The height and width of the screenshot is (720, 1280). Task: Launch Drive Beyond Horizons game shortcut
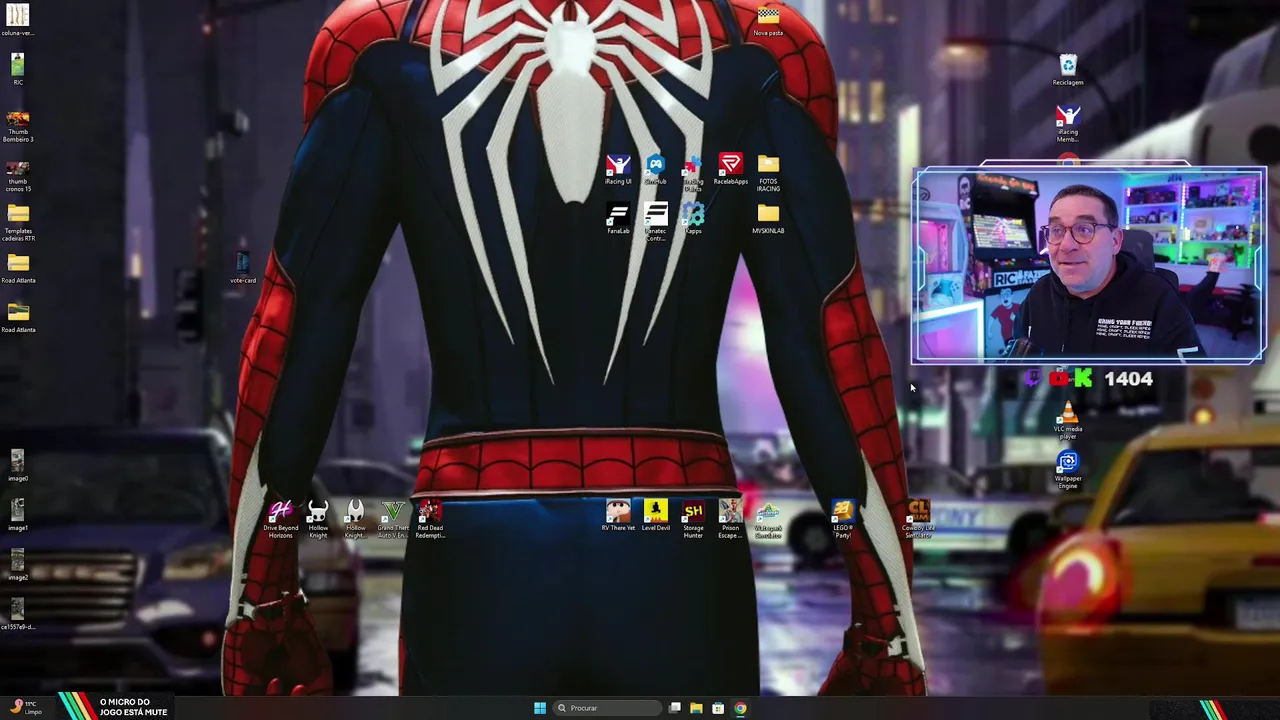(x=280, y=520)
